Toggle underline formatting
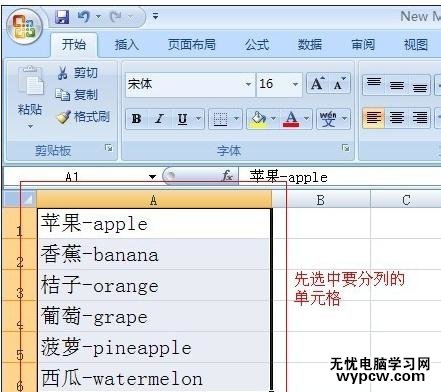Screen dimensions: 441x392 coord(182,119)
